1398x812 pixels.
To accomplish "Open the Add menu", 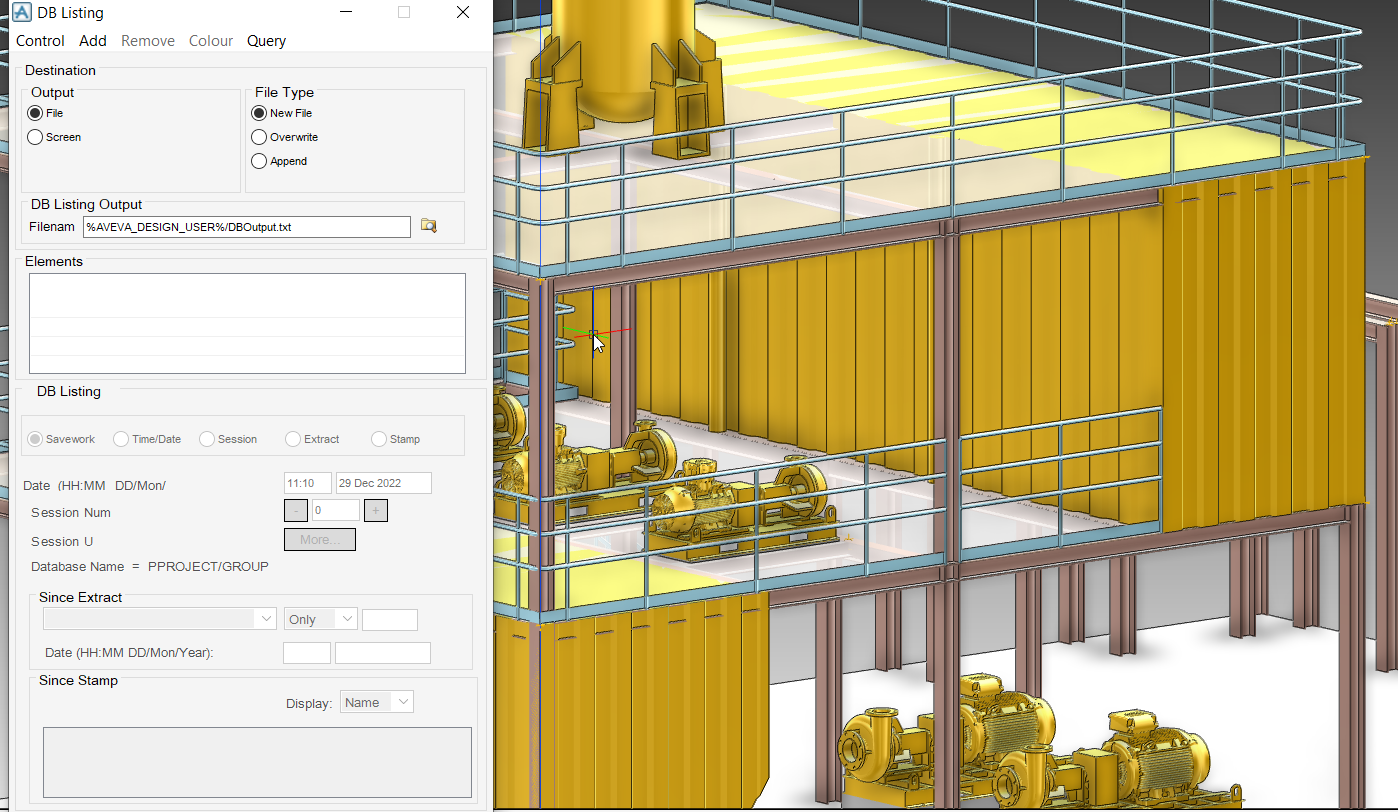I will click(92, 41).
